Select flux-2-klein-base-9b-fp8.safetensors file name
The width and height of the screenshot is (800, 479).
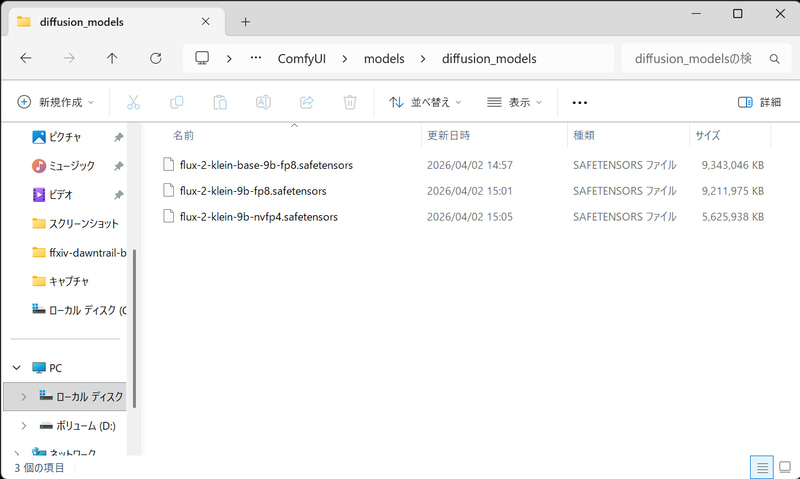click(x=266, y=165)
